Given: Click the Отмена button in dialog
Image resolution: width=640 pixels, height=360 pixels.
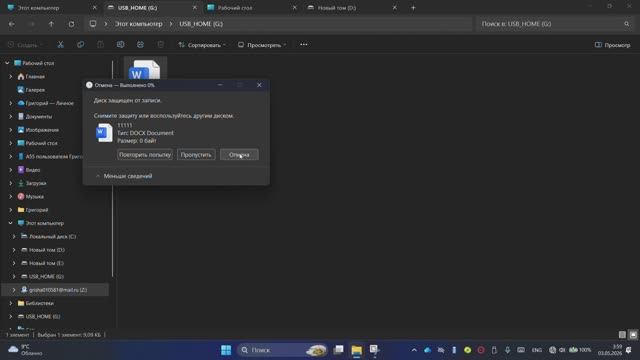Looking at the screenshot, I should pos(239,155).
